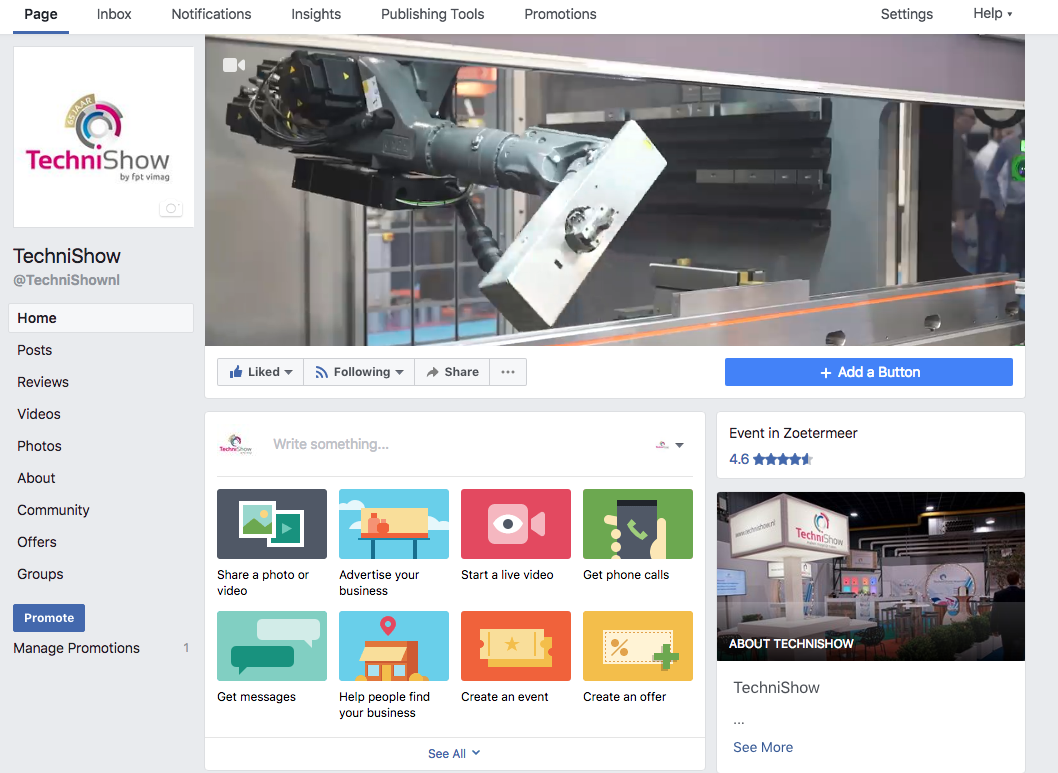Select the Get messages tile
Viewport: 1058px width, 773px height.
pyautogui.click(x=271, y=646)
